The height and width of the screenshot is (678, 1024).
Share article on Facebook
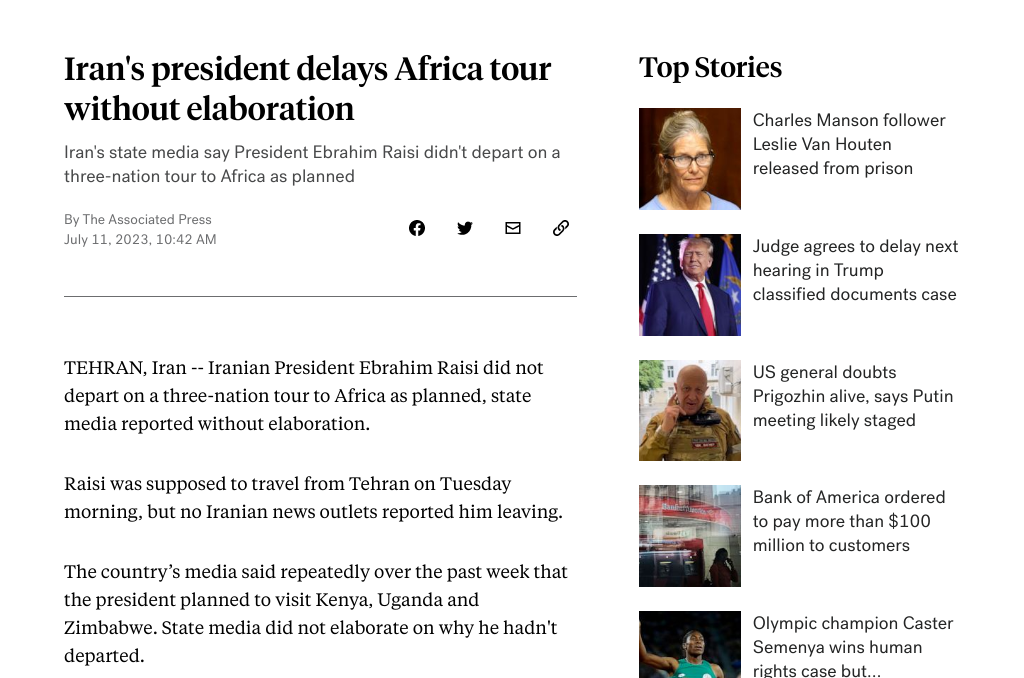(417, 228)
